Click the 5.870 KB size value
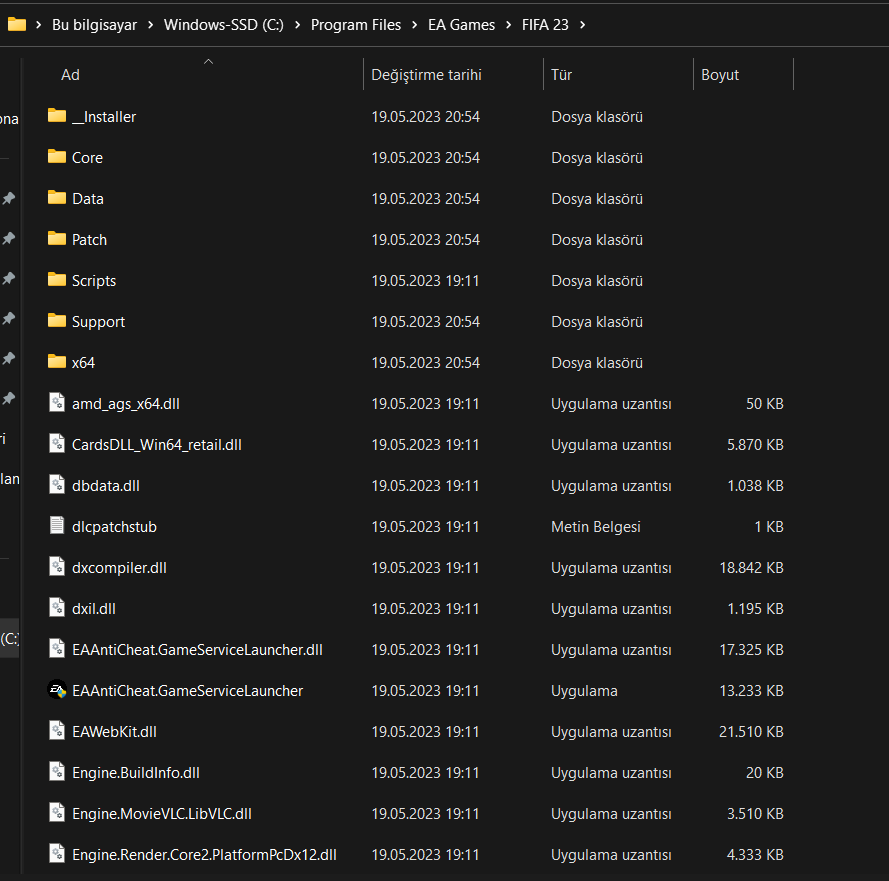889x881 pixels. [x=755, y=444]
